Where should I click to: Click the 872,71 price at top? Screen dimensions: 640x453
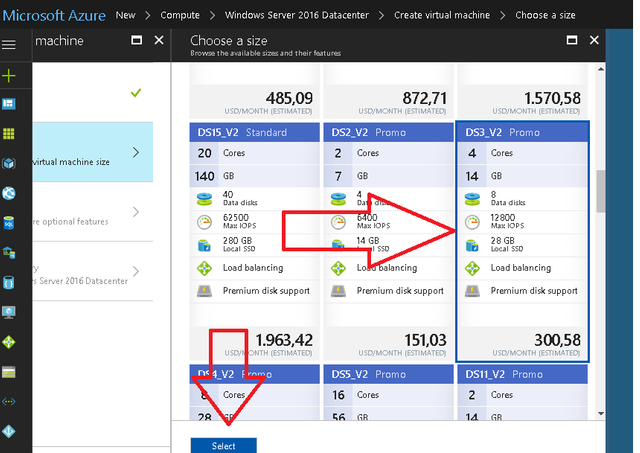[x=424, y=98]
